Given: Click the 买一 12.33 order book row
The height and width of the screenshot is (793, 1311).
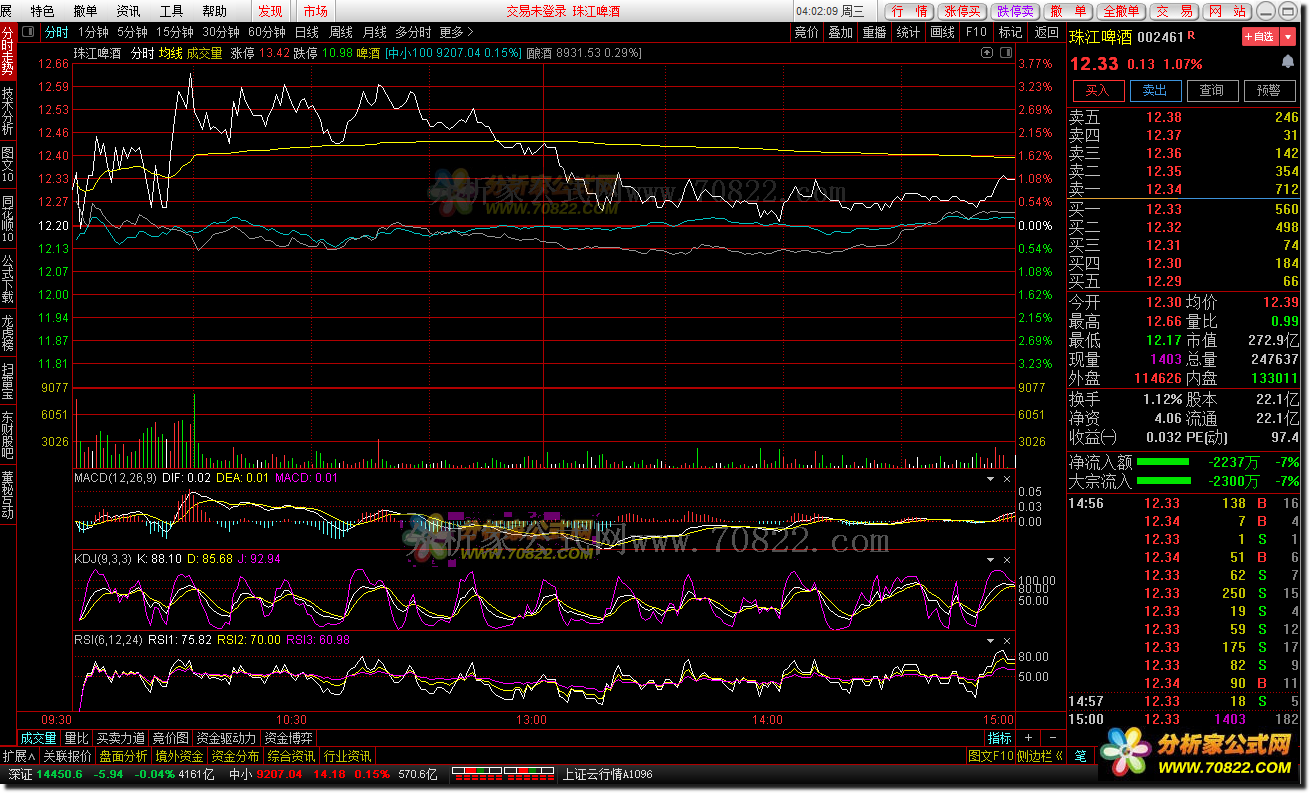Looking at the screenshot, I should click(x=1184, y=209).
